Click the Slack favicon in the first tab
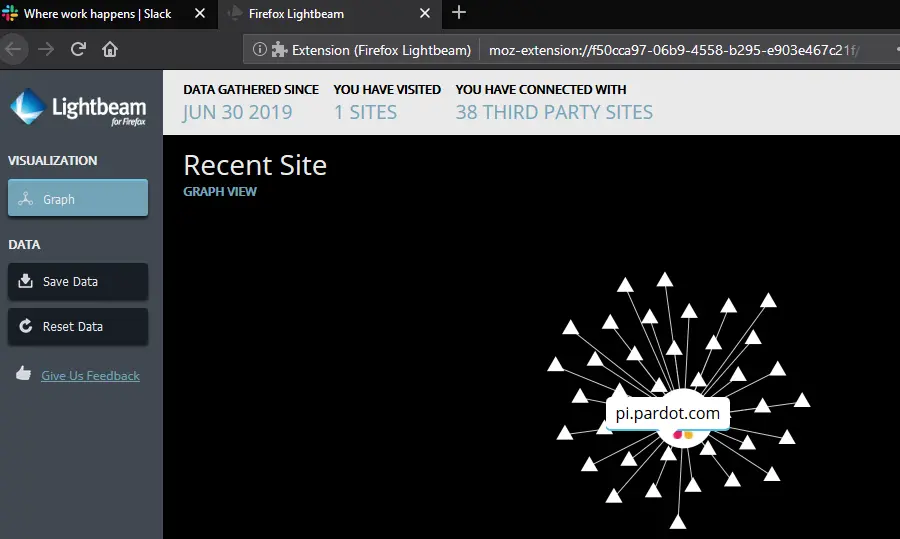Viewport: 900px width, 539px height. pos(10,13)
